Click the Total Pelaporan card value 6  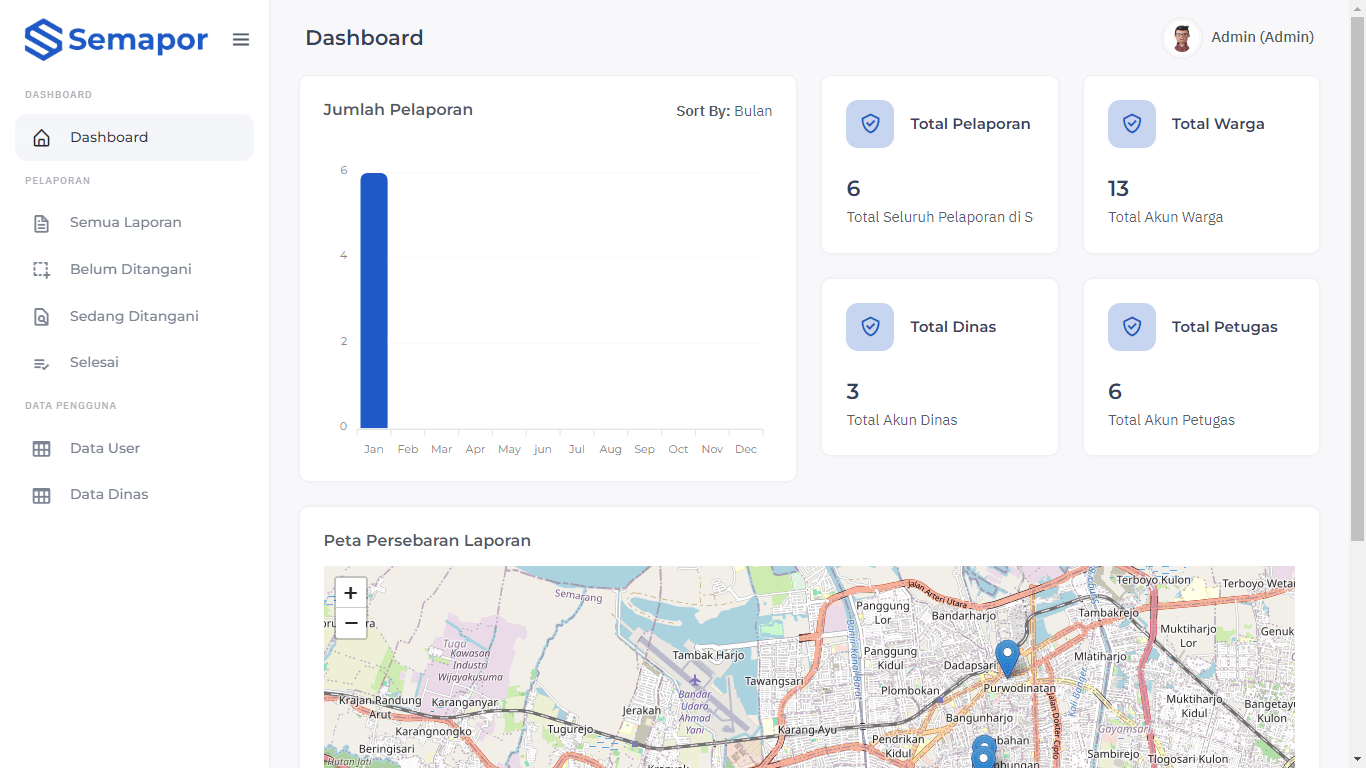(853, 188)
